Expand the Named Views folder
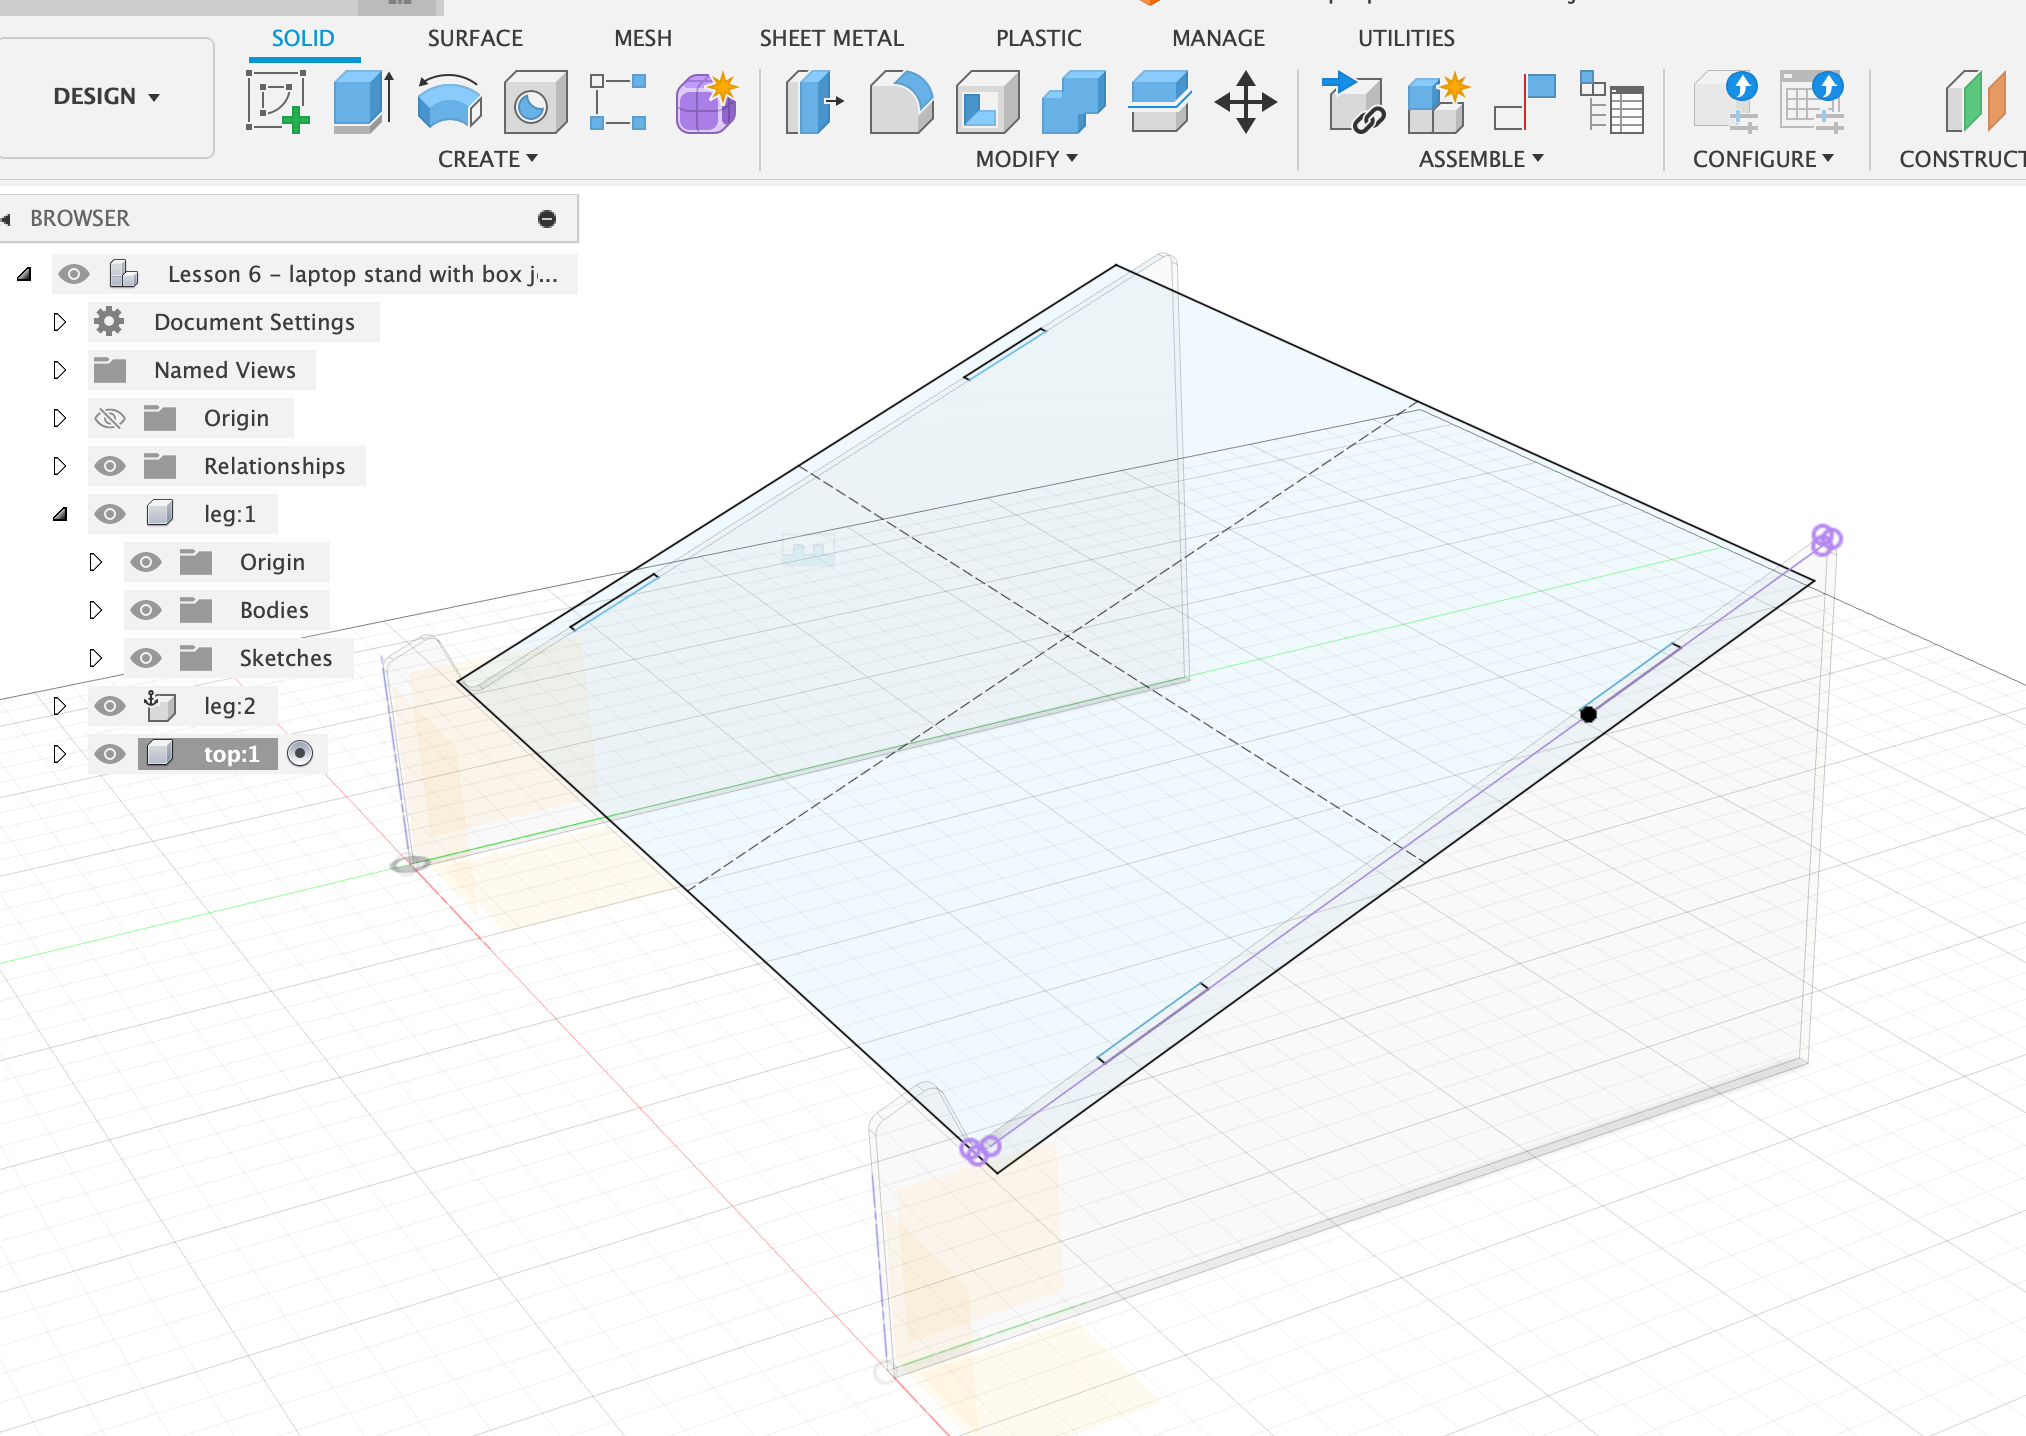 pos(59,370)
